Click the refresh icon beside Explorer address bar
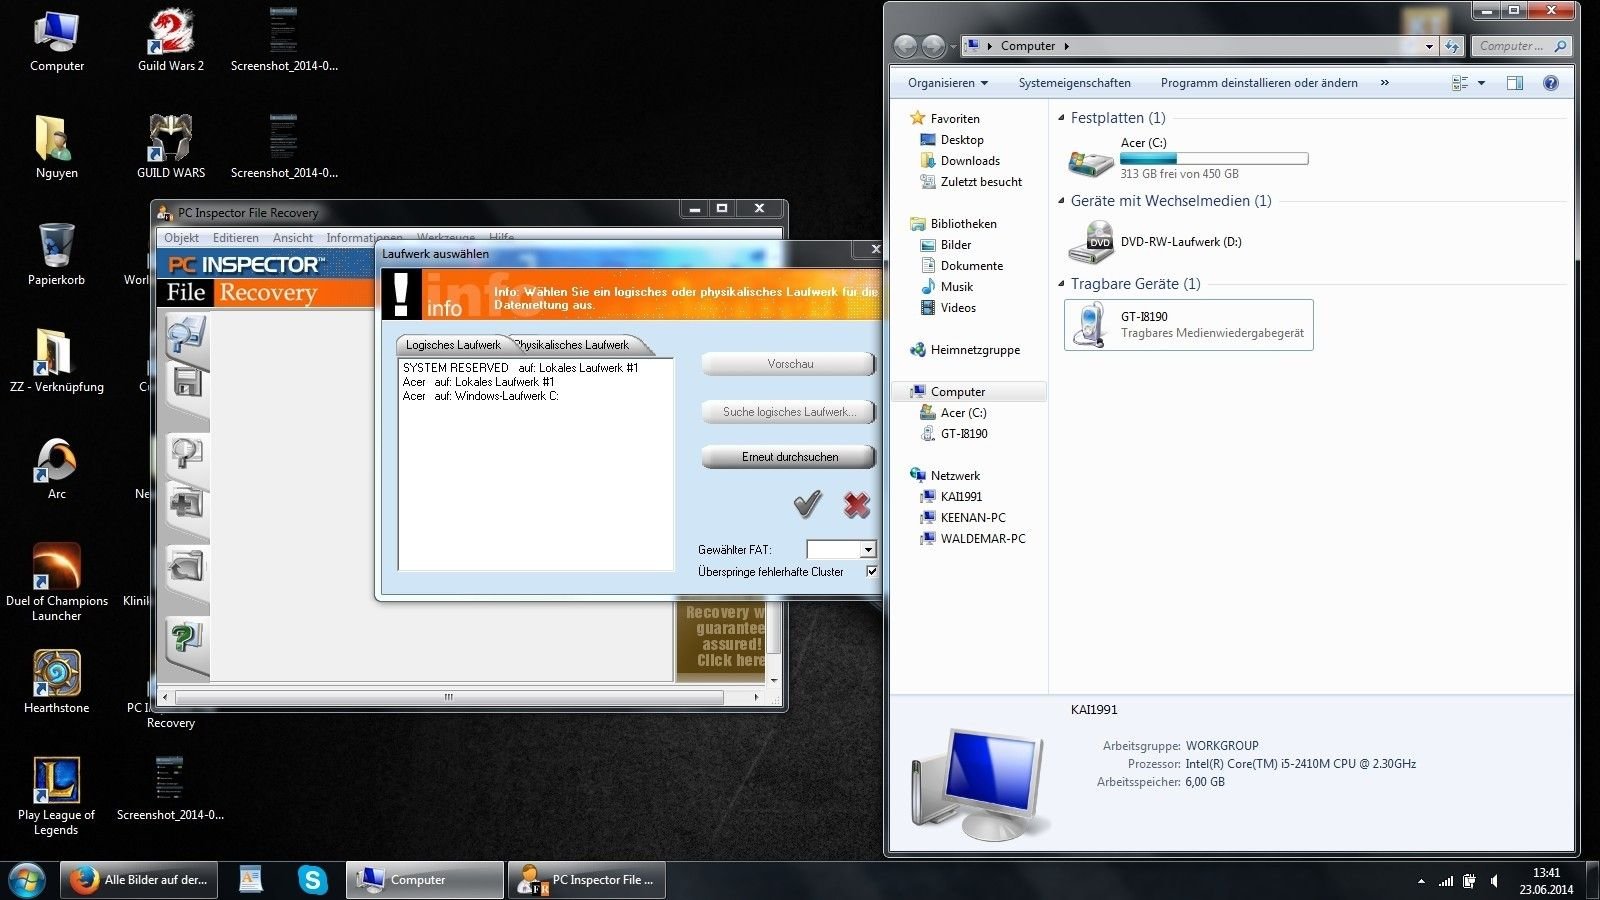The width and height of the screenshot is (1600, 900). (1452, 46)
